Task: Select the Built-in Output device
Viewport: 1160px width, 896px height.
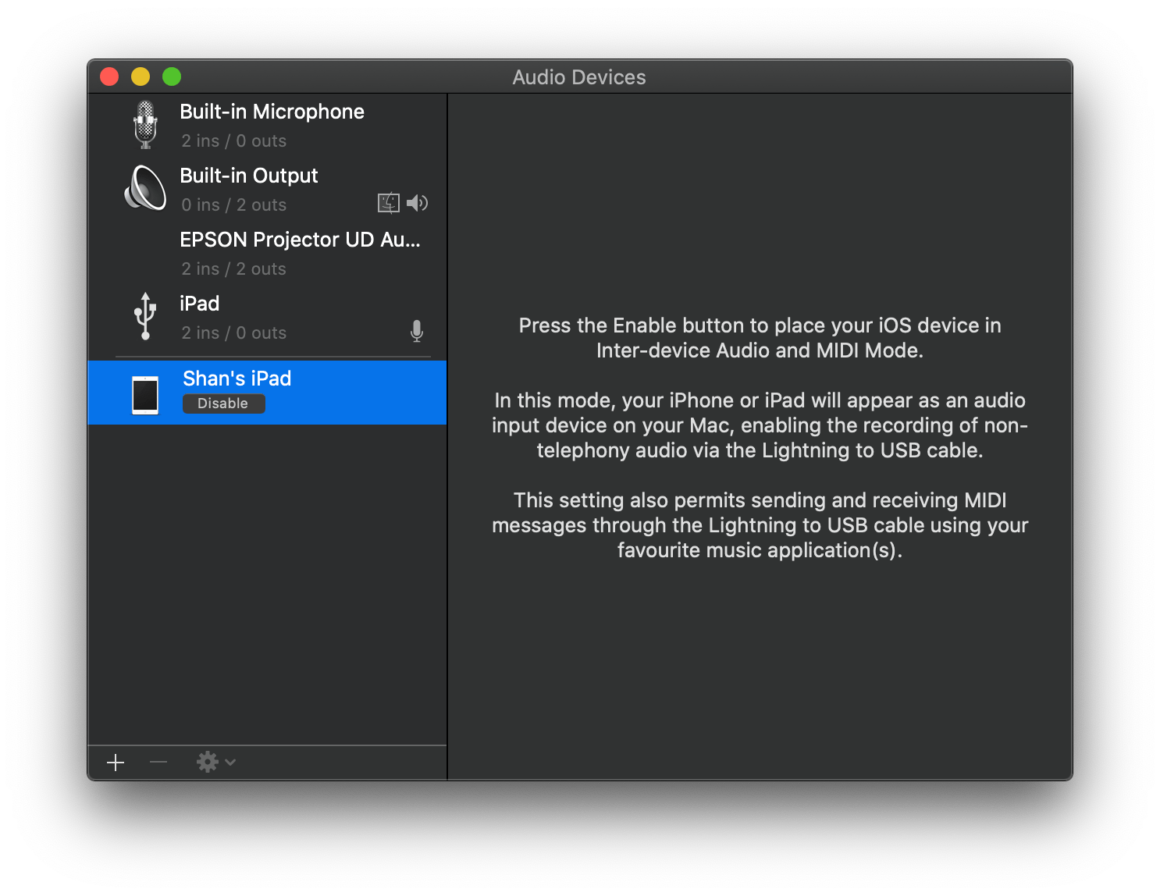Action: click(249, 175)
